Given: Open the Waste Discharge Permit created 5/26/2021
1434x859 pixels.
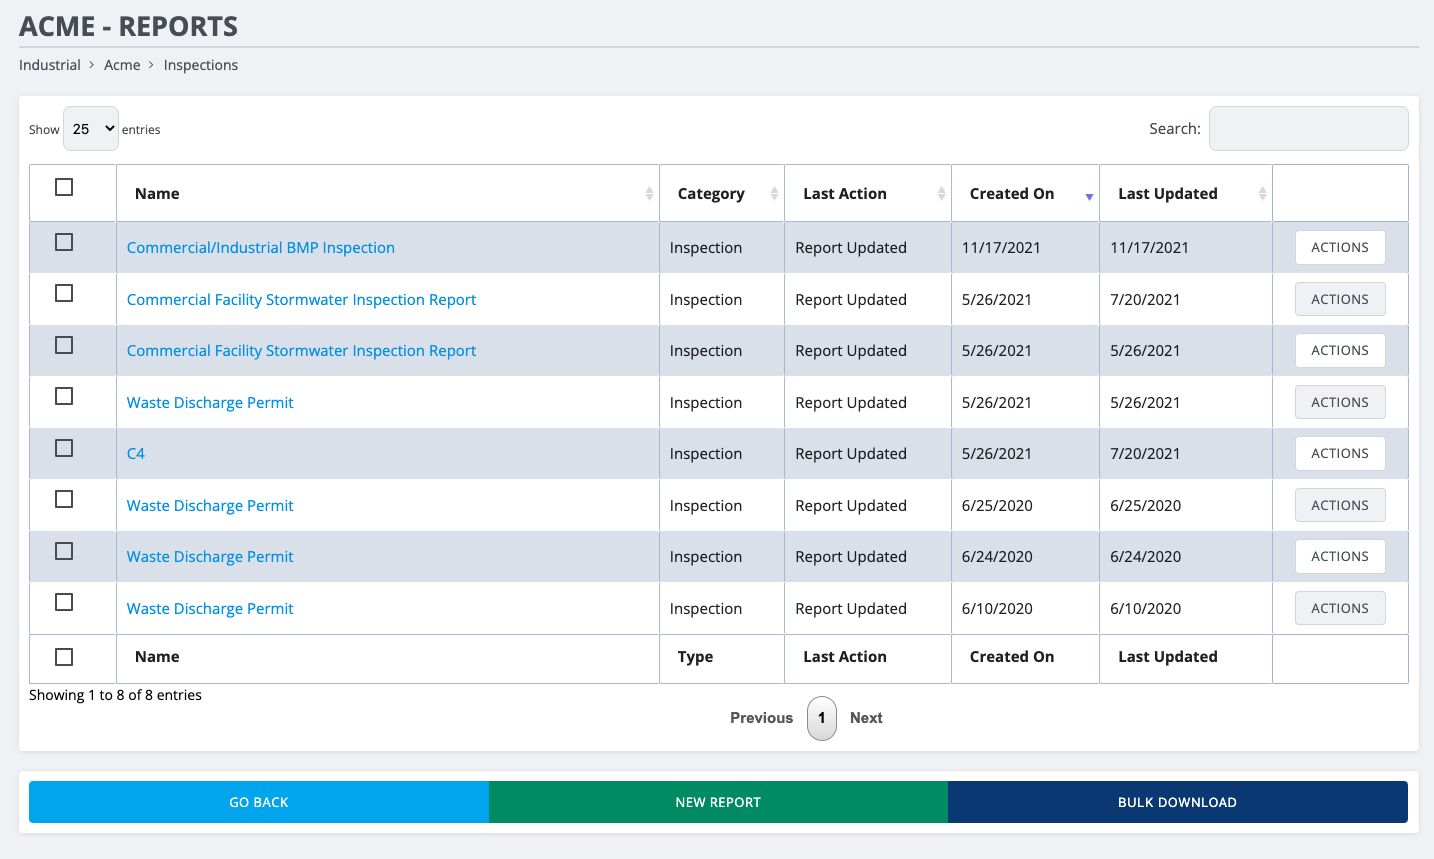Looking at the screenshot, I should click(210, 403).
